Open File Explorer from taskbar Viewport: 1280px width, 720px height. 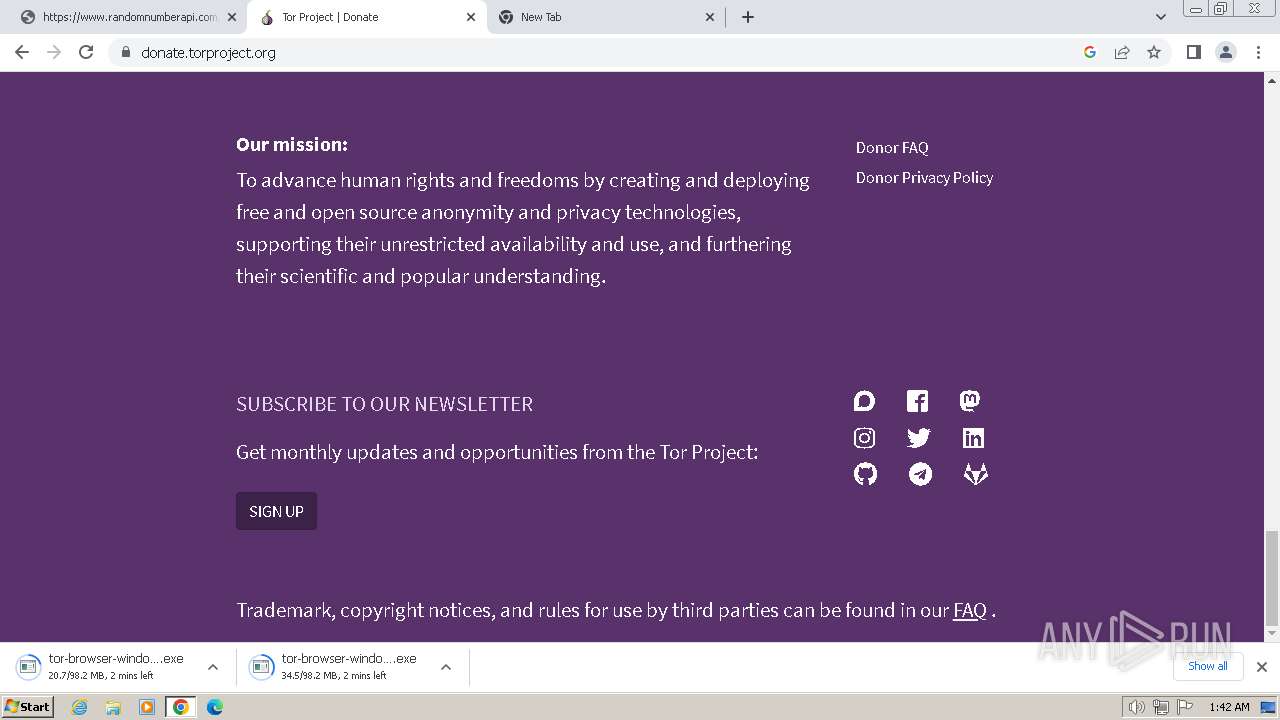113,707
